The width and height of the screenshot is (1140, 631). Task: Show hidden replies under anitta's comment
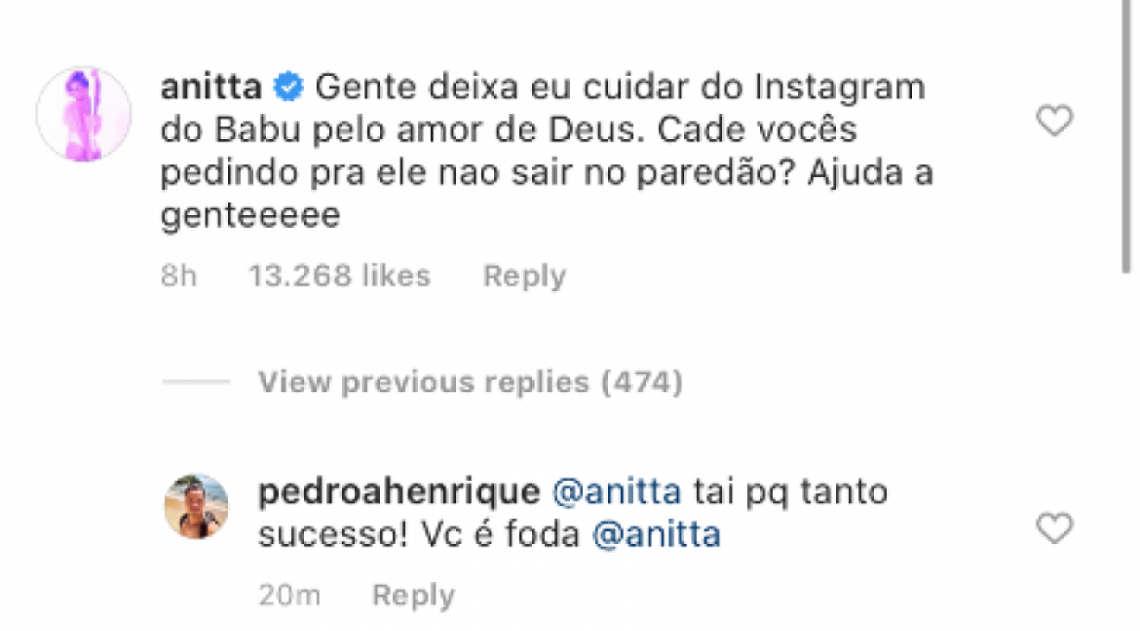(x=470, y=381)
